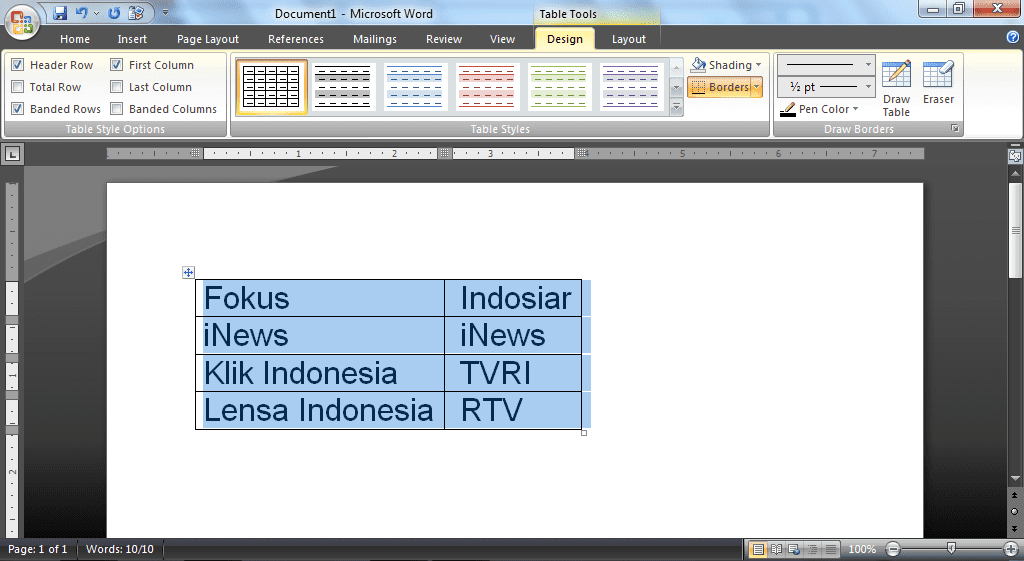Screen dimensions: 1024x561
Task: Open Draw Borders dialog launcher
Action: [x=955, y=129]
